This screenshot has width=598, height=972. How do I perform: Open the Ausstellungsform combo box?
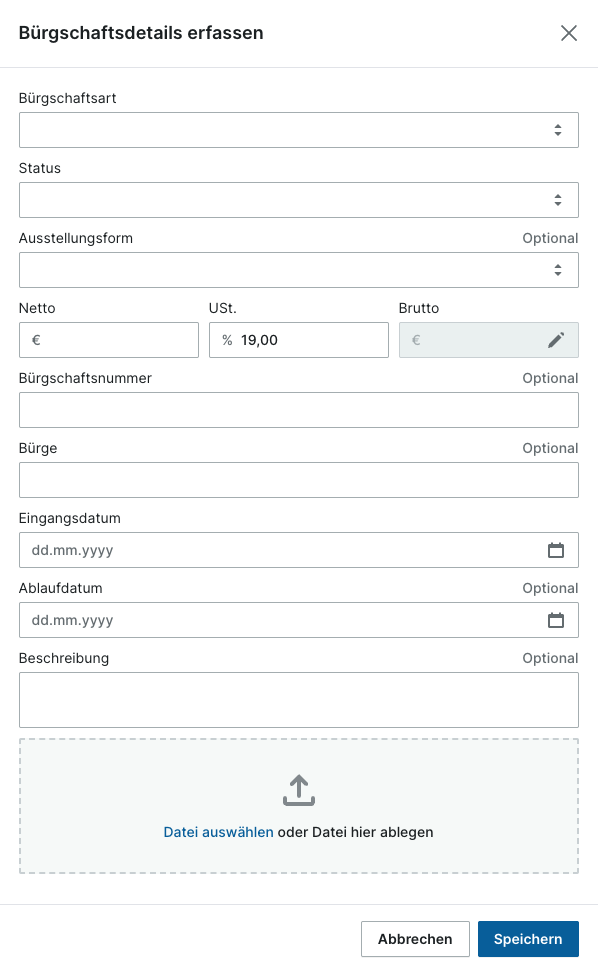point(299,270)
